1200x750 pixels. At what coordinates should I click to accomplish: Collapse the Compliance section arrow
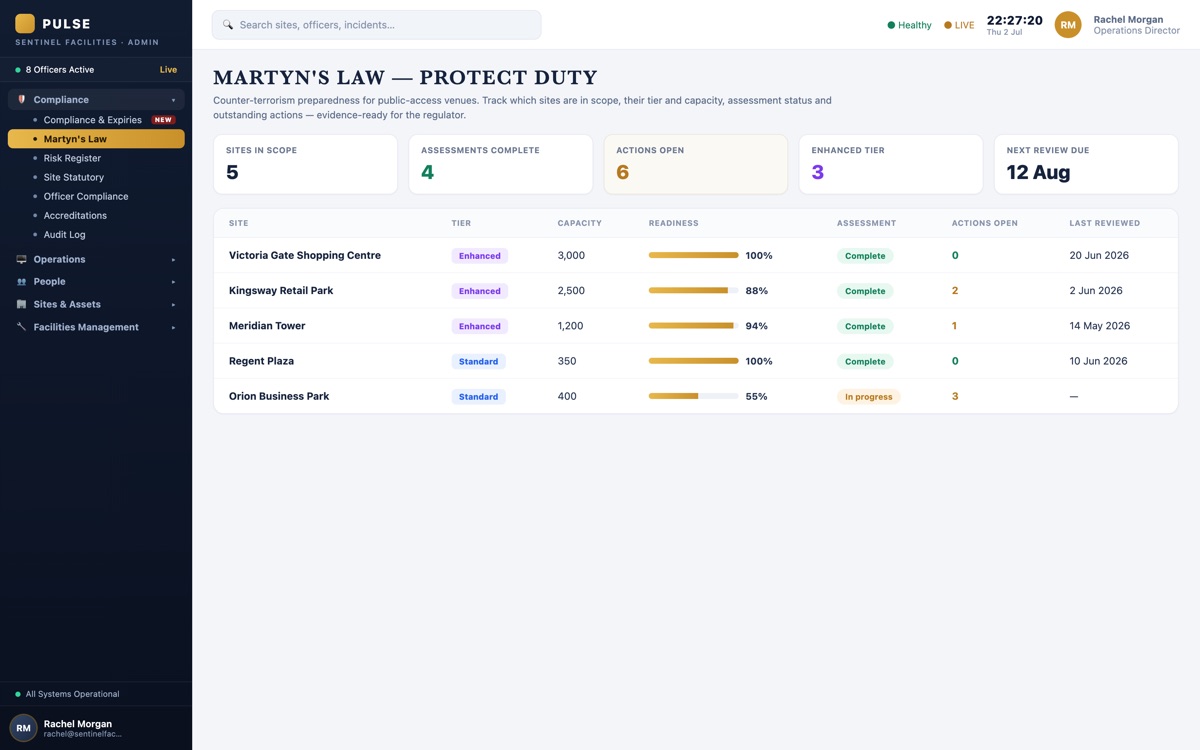(173, 100)
